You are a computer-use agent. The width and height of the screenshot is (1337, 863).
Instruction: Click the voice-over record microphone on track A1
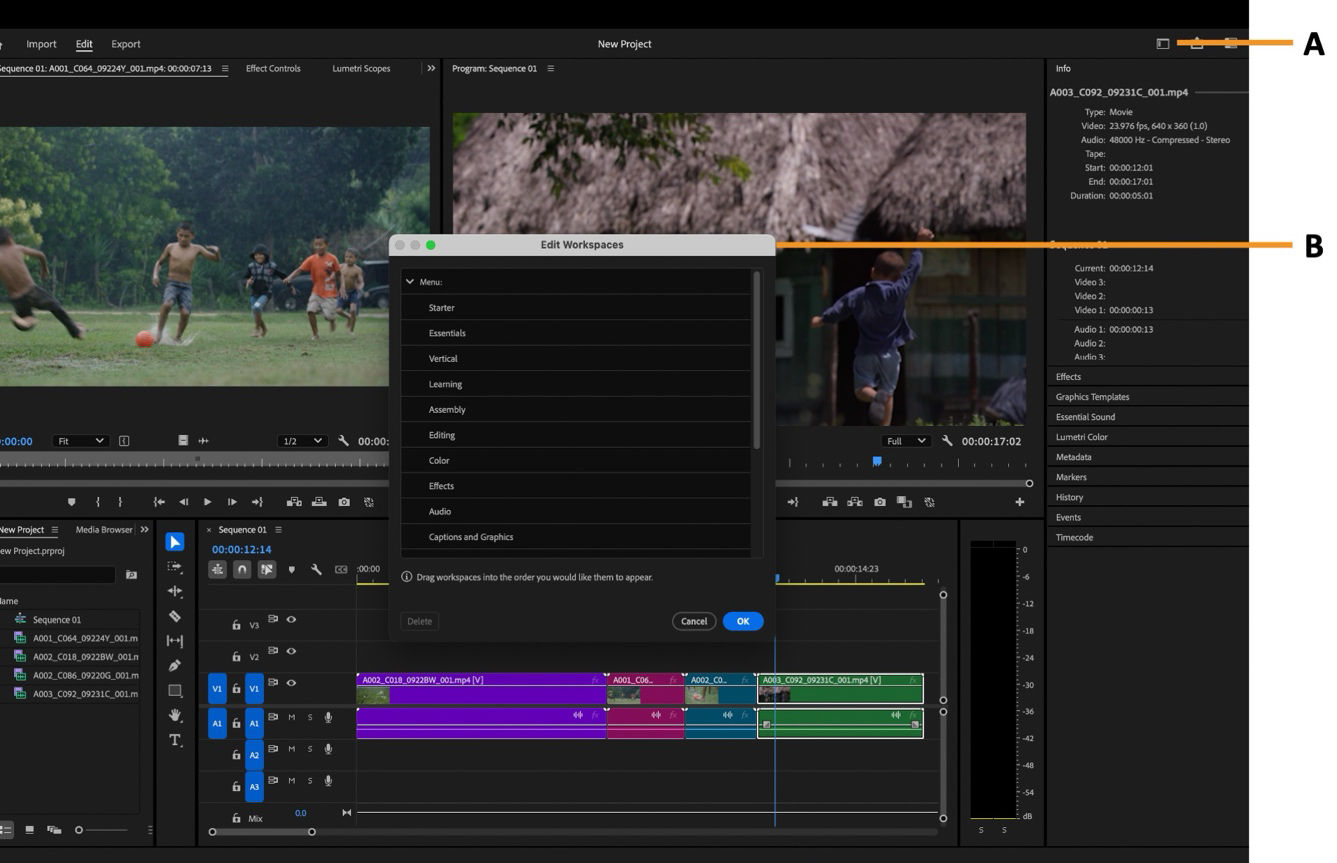(x=328, y=717)
